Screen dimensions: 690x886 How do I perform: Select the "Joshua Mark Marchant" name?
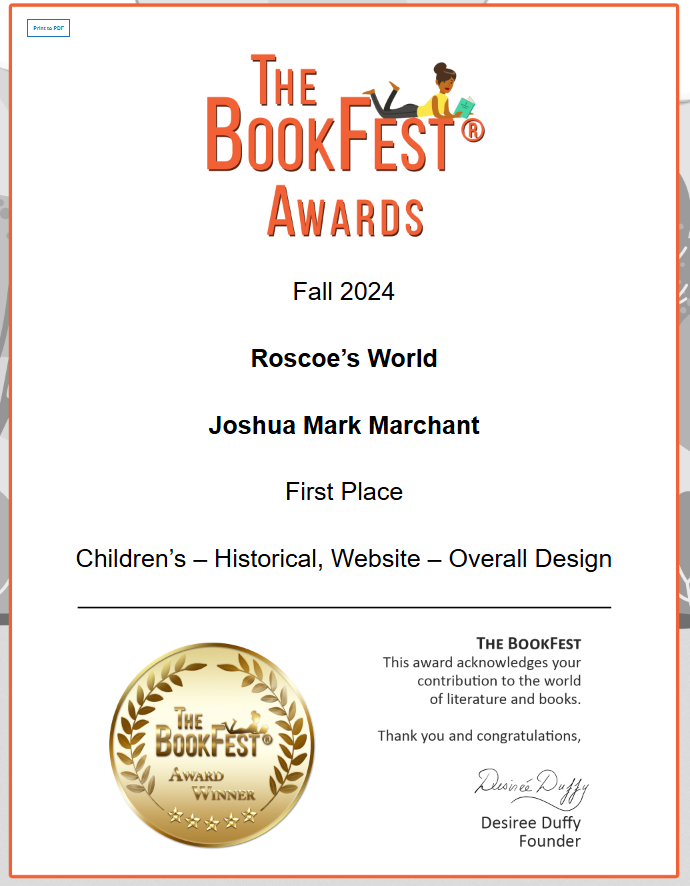click(x=344, y=425)
